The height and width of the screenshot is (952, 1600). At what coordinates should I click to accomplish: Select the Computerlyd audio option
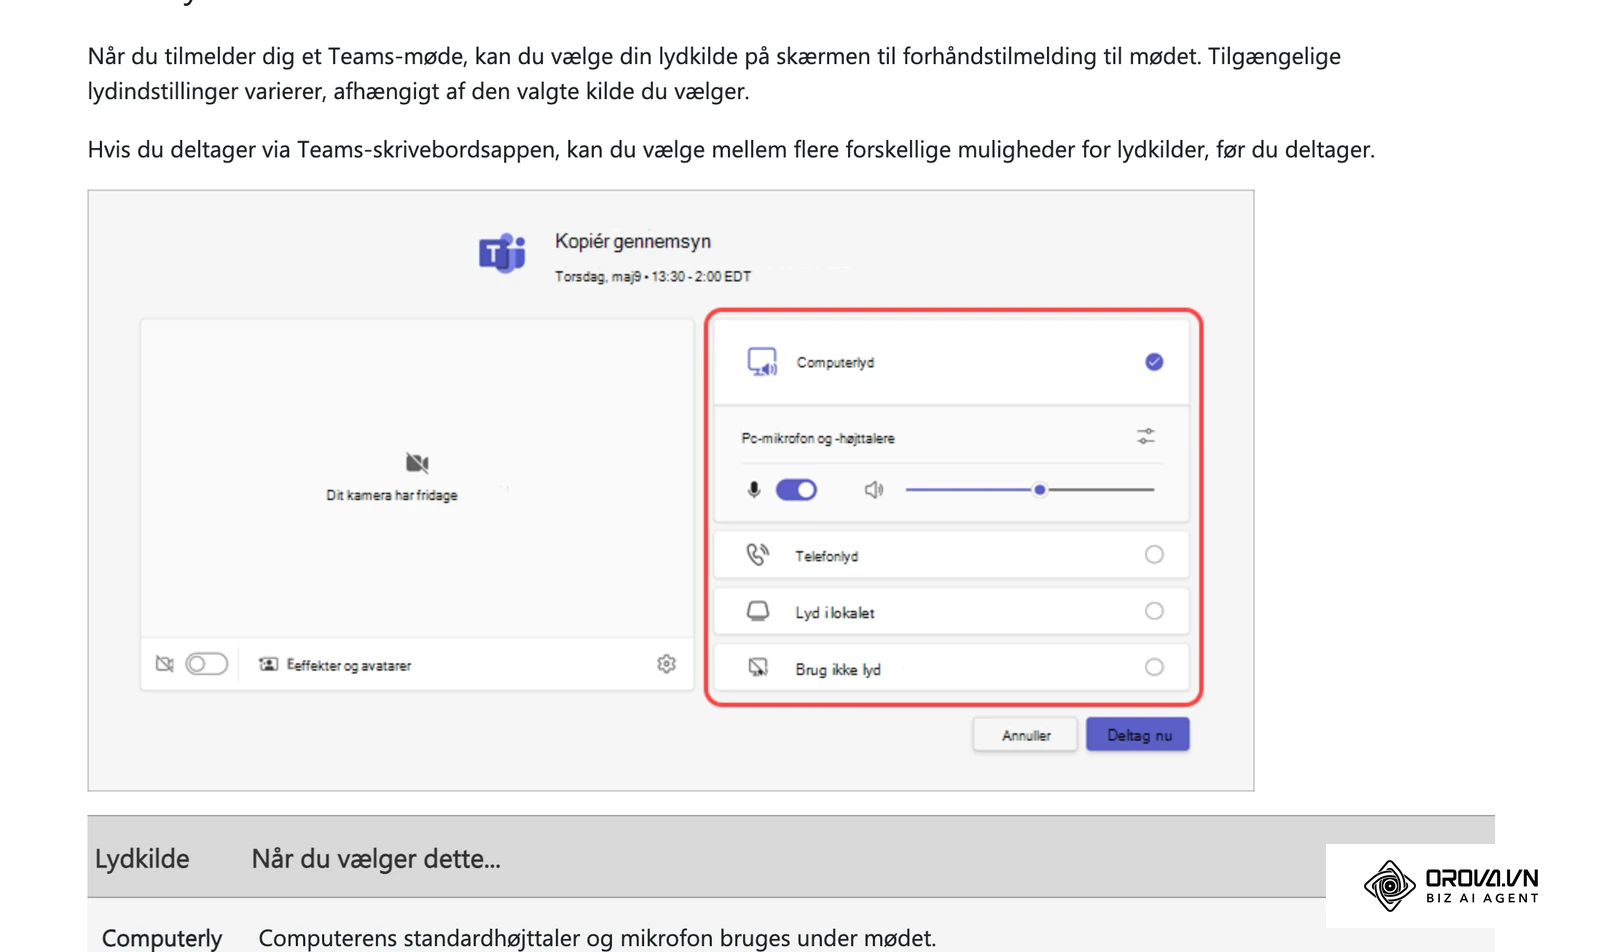coord(951,362)
